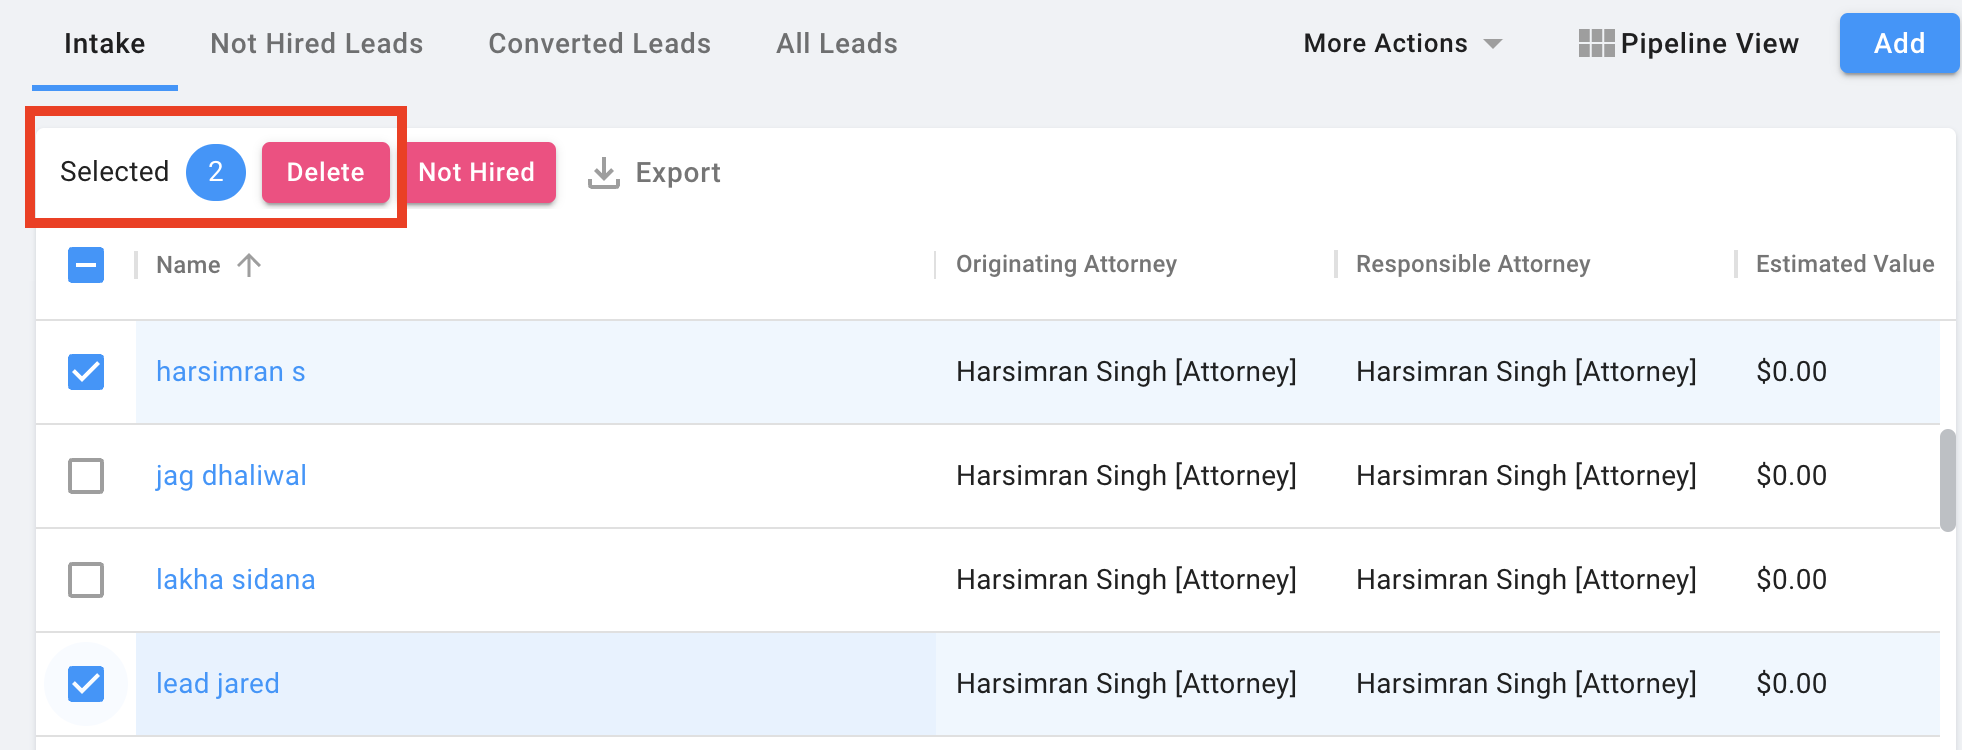This screenshot has width=1962, height=750.
Task: Open the jag dhaliwal lead link
Action: click(231, 476)
